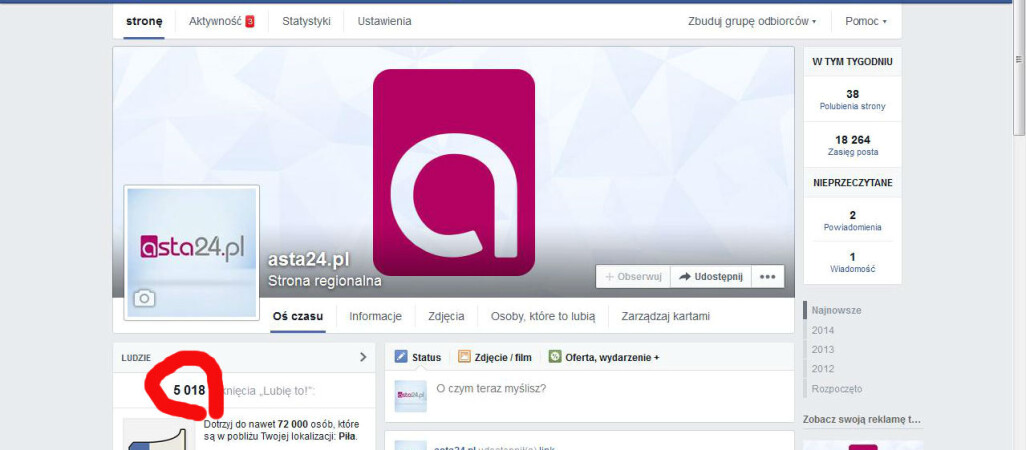Click the Udostępnij button
Viewport: 1026px width, 450px height.
coord(711,277)
